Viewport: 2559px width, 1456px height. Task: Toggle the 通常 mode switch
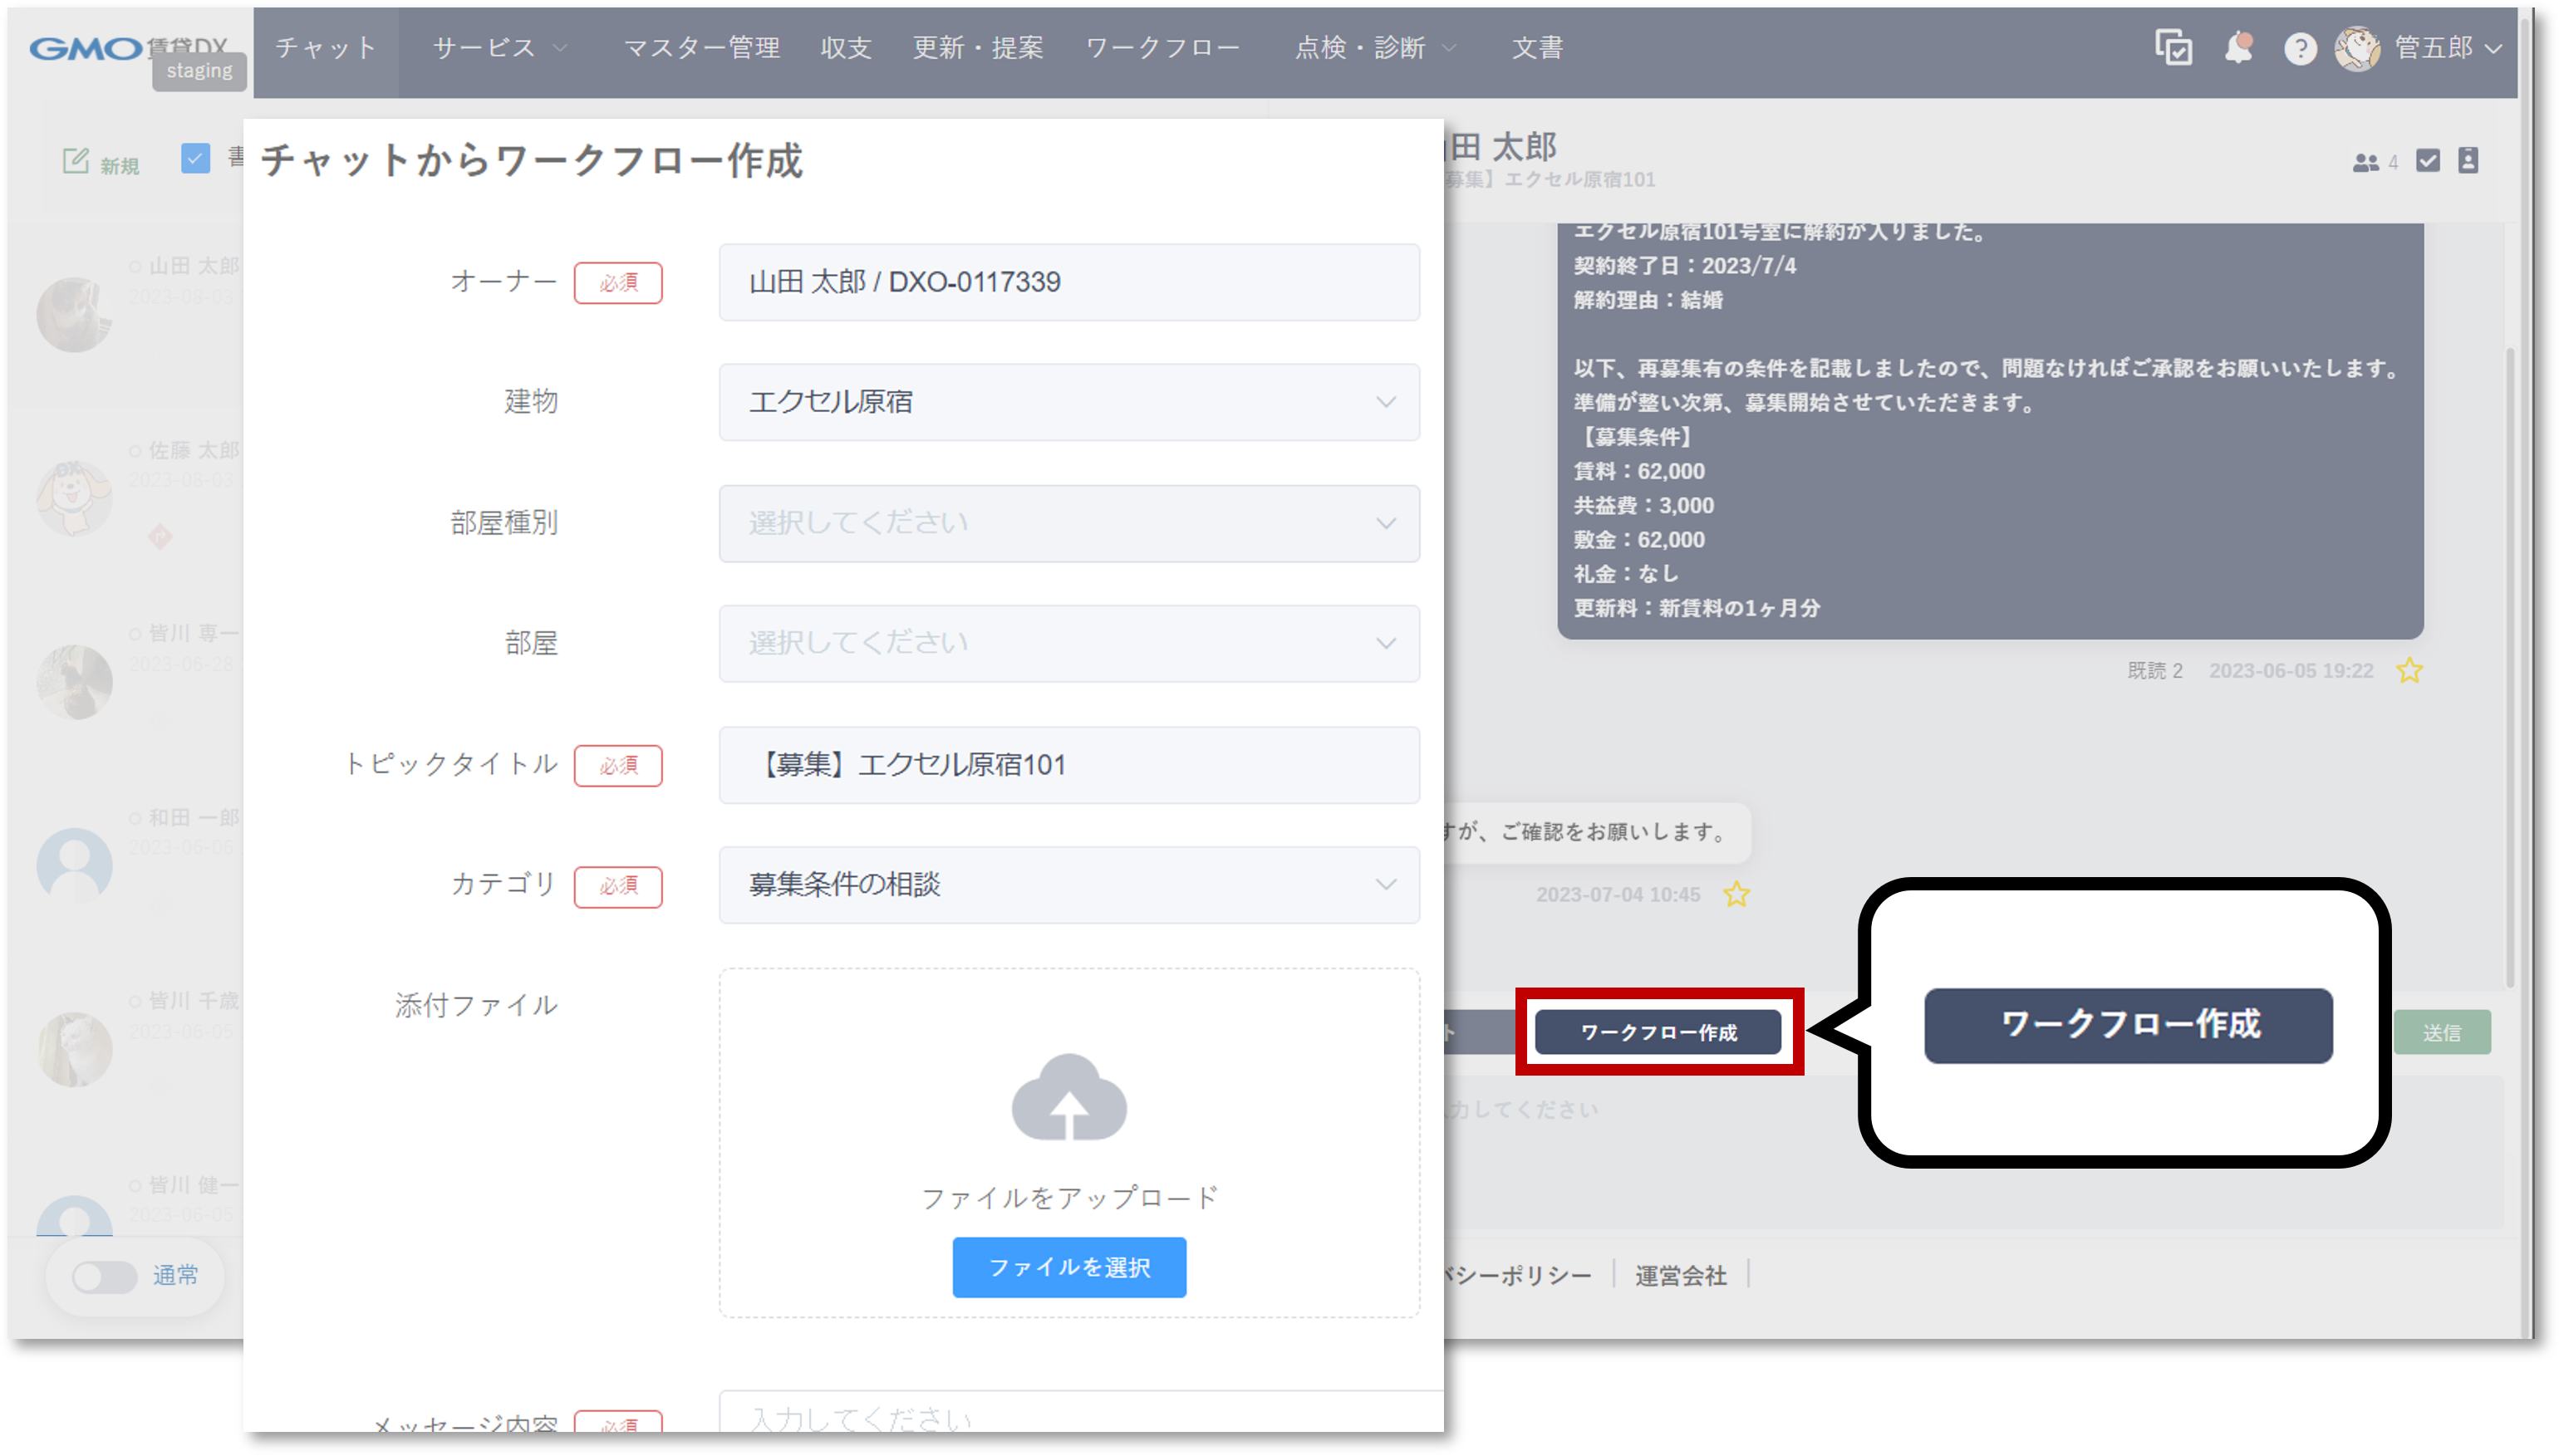point(105,1276)
